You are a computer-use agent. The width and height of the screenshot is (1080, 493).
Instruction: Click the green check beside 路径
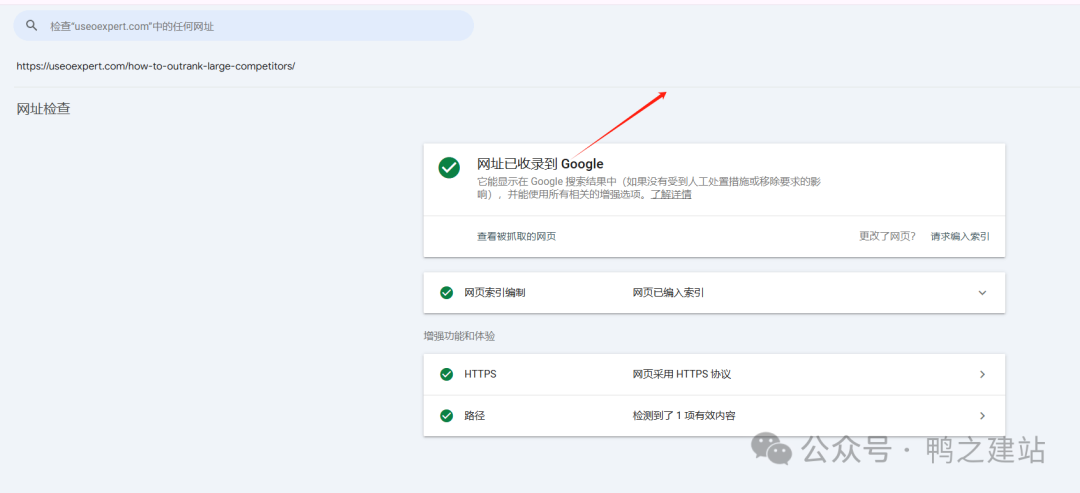[x=446, y=416]
